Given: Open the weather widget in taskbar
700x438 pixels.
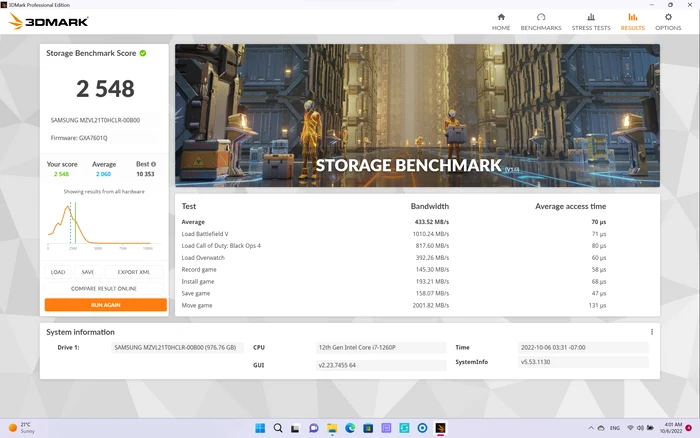Looking at the screenshot, I should pos(21,428).
